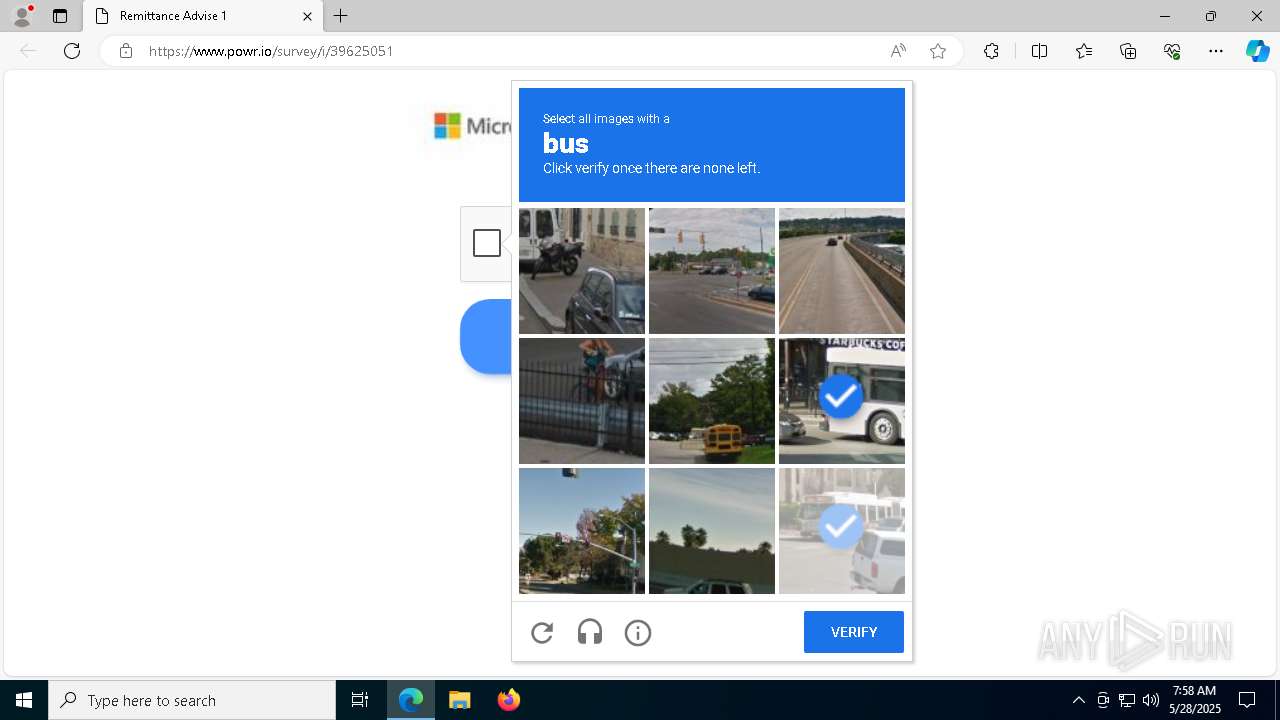
Task: Open Read aloud in address bar
Action: pyautogui.click(x=898, y=51)
